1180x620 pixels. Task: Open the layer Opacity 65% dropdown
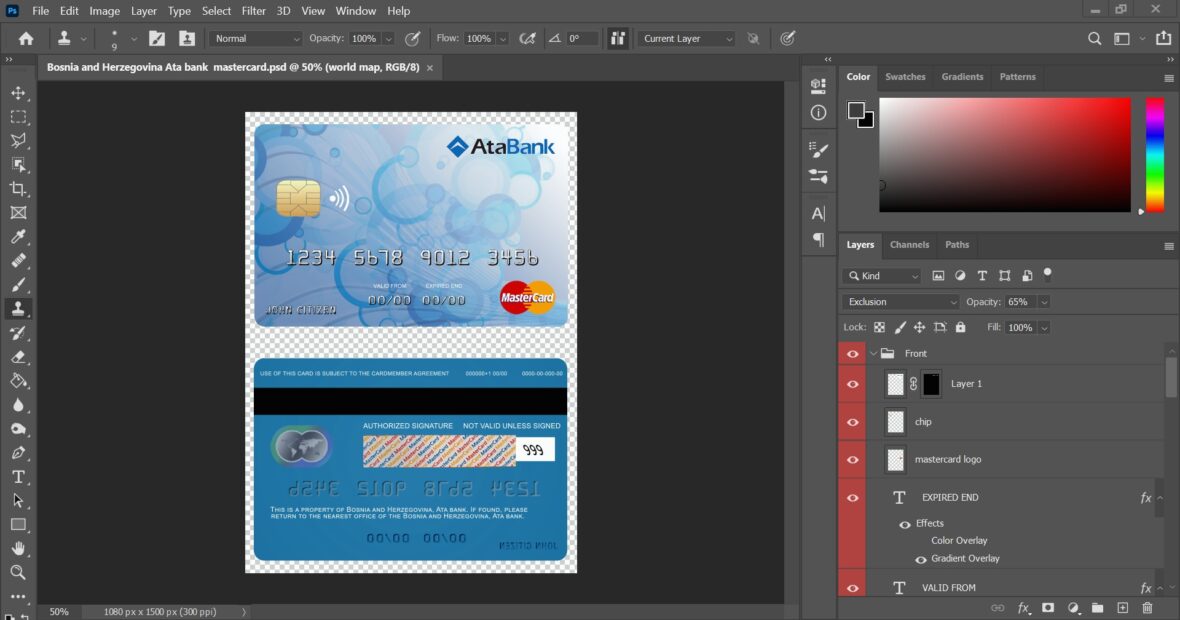(1044, 302)
